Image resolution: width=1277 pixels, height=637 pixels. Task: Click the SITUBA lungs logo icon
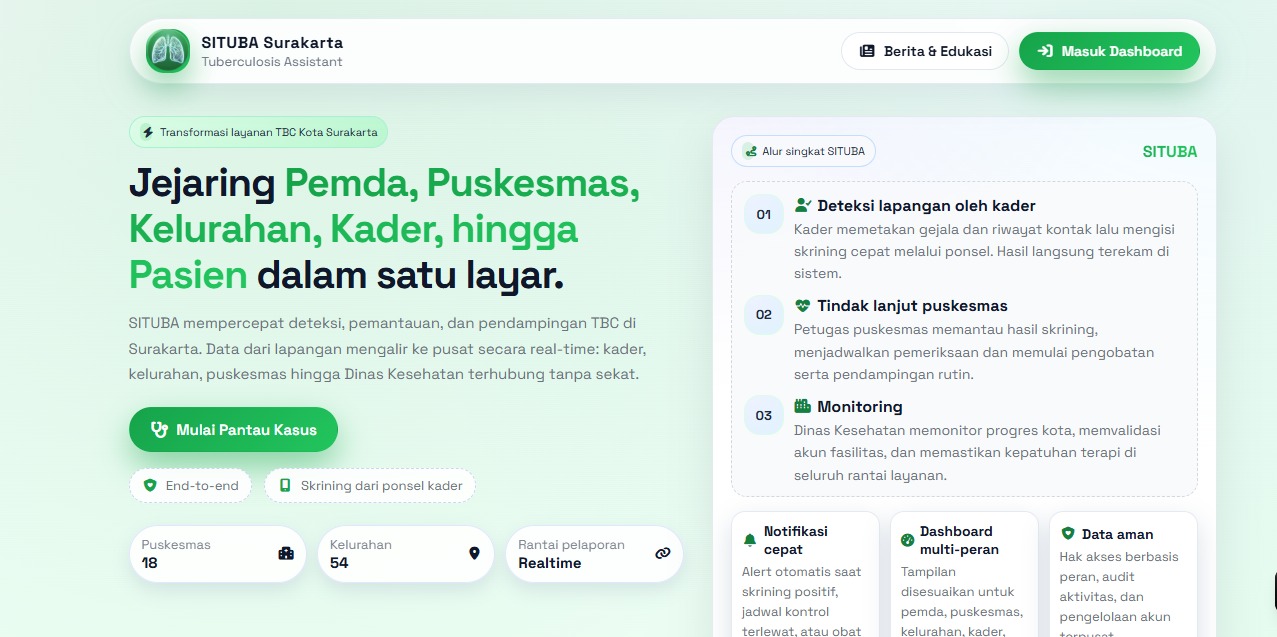pos(167,51)
